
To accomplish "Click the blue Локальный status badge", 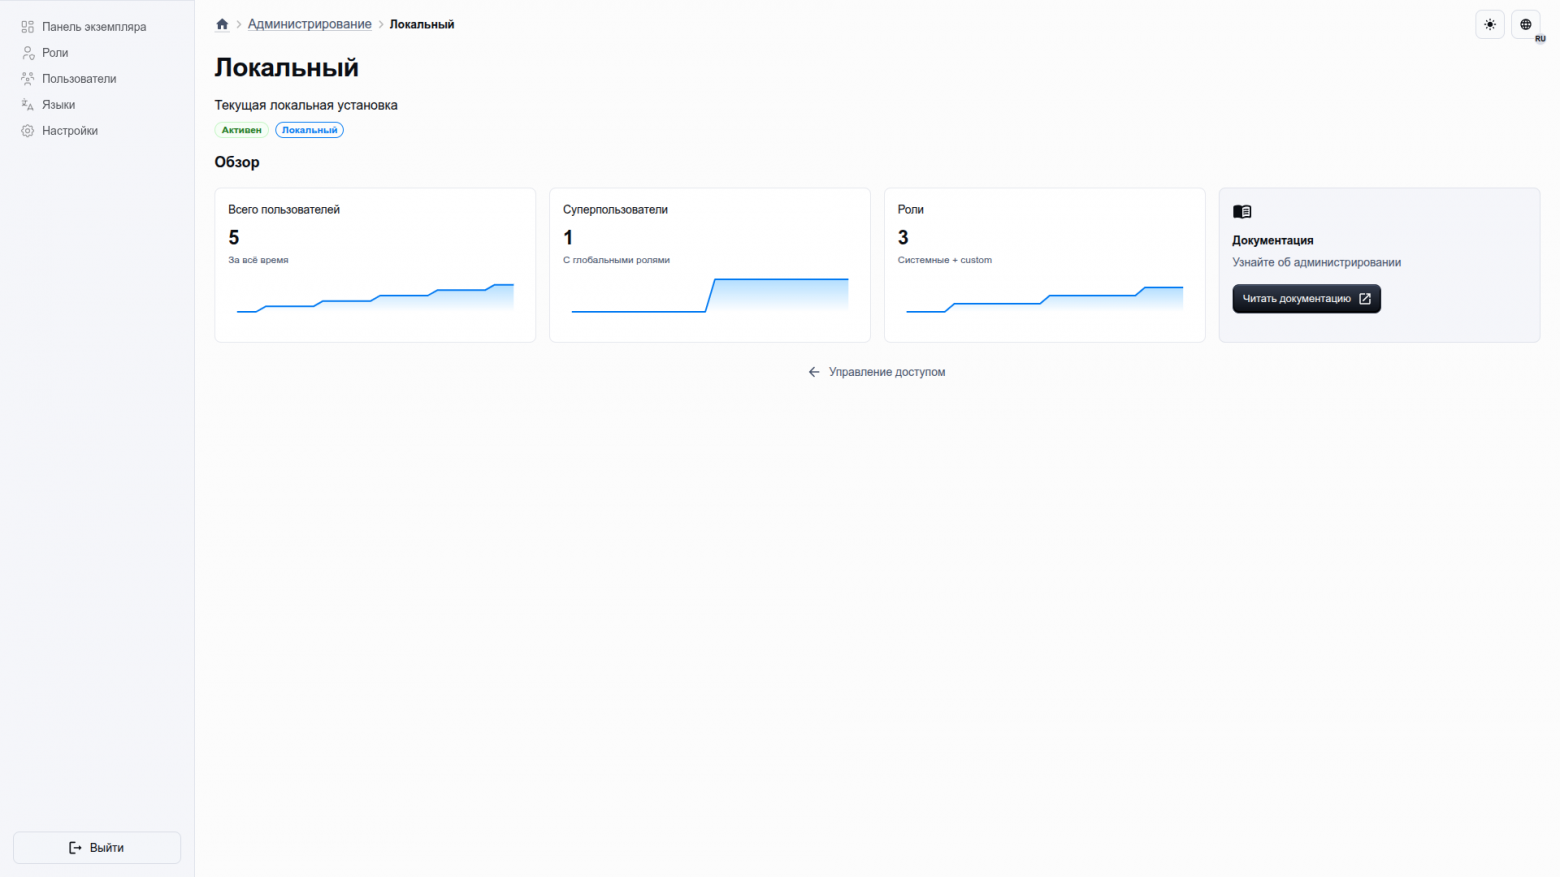I will 309,130.
